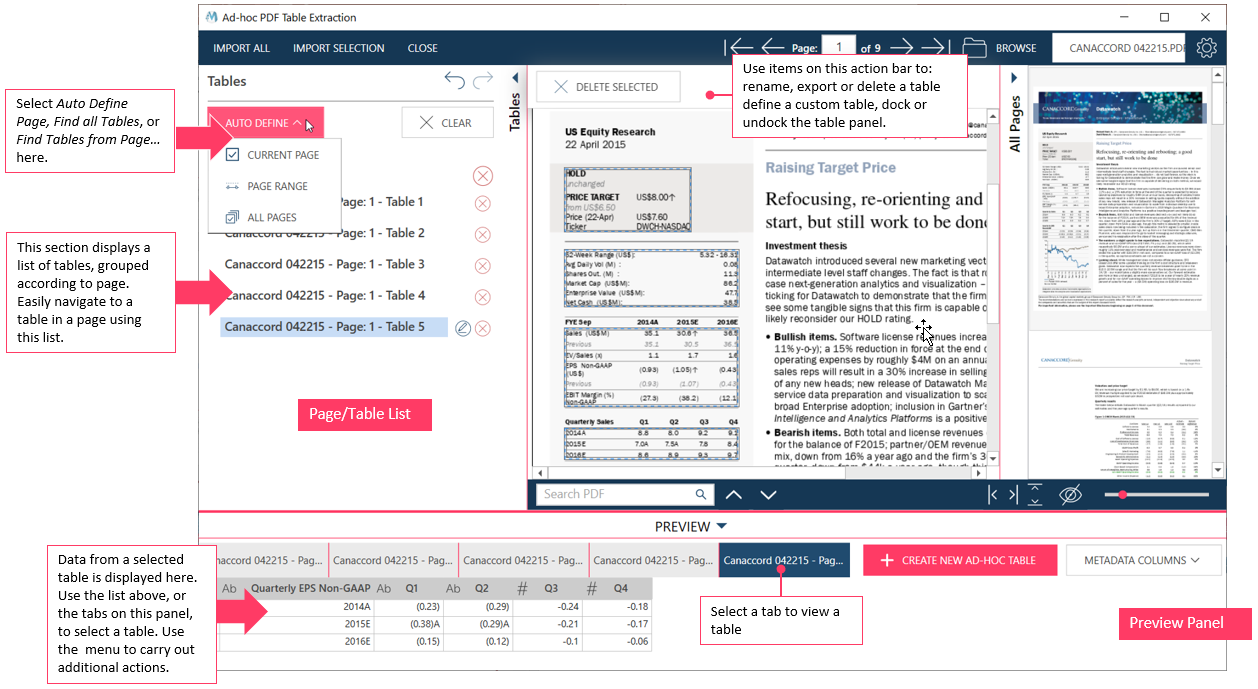The image size is (1258, 689).
Task: Click the PDF zoom slider track
Action: (1159, 495)
